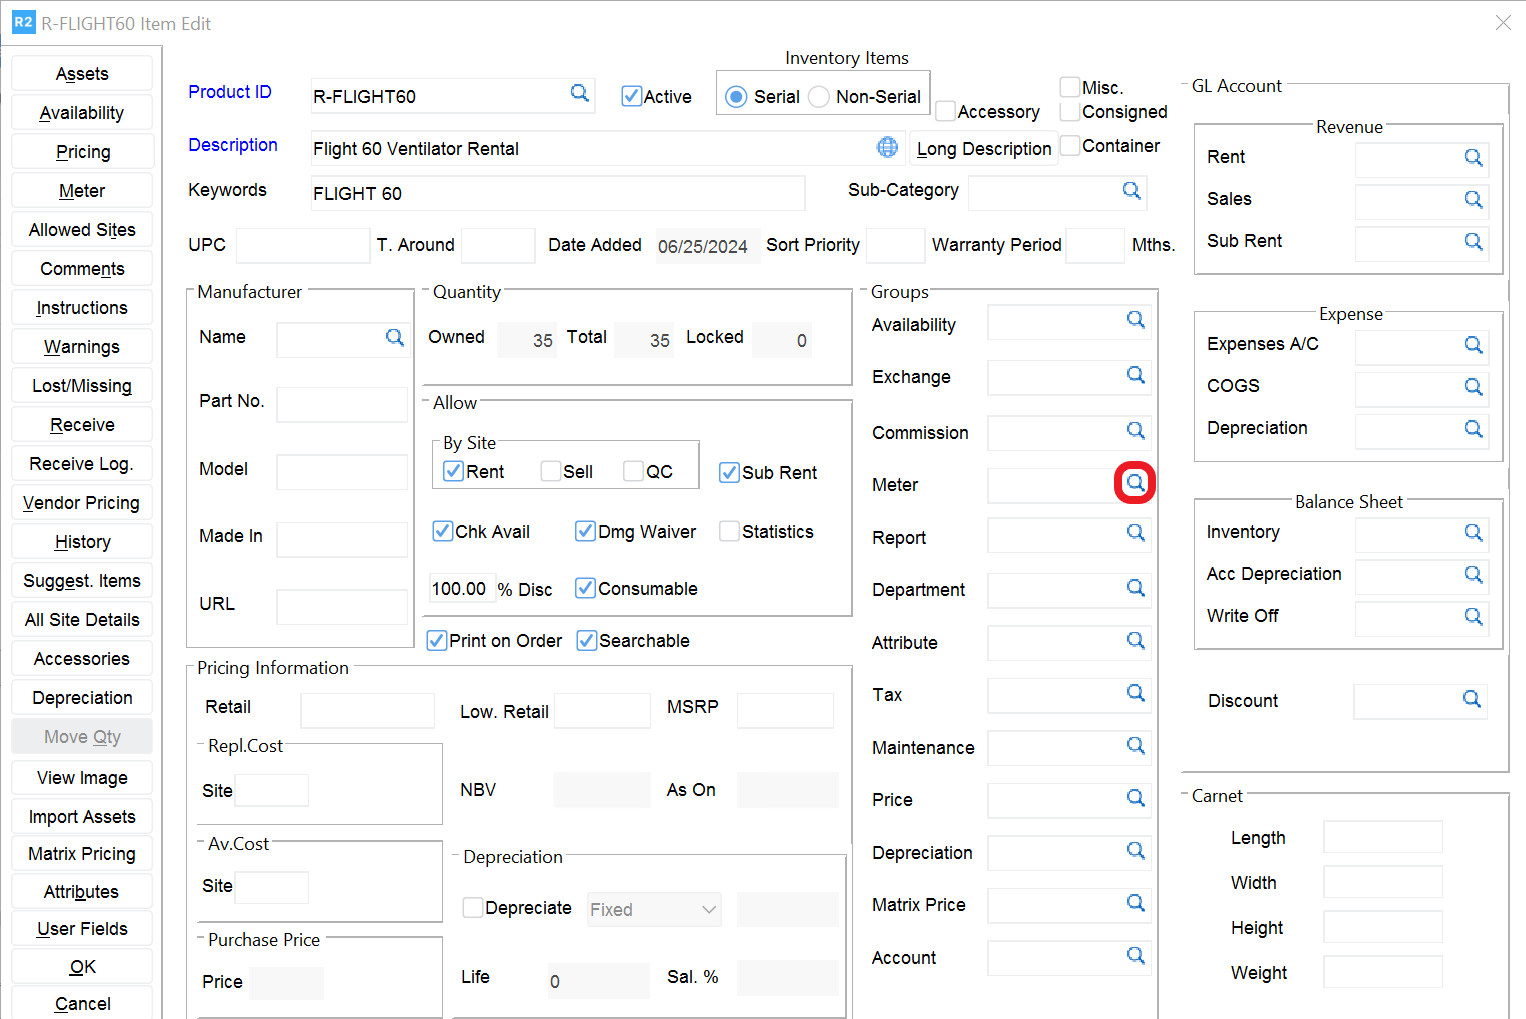Close the Item Edit window
The image size is (1526, 1019).
(1503, 22)
